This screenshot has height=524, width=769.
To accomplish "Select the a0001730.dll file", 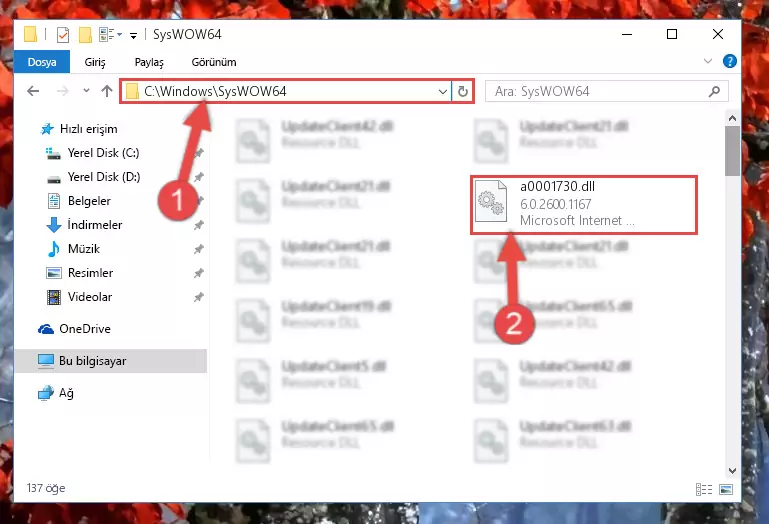I will (x=584, y=205).
